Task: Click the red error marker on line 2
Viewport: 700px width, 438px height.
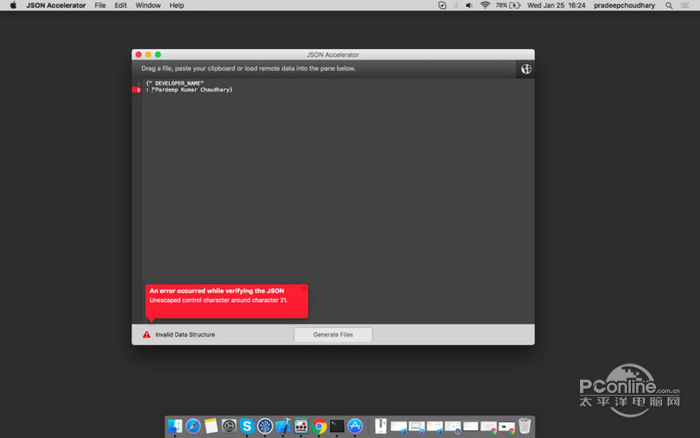Action: [137, 90]
